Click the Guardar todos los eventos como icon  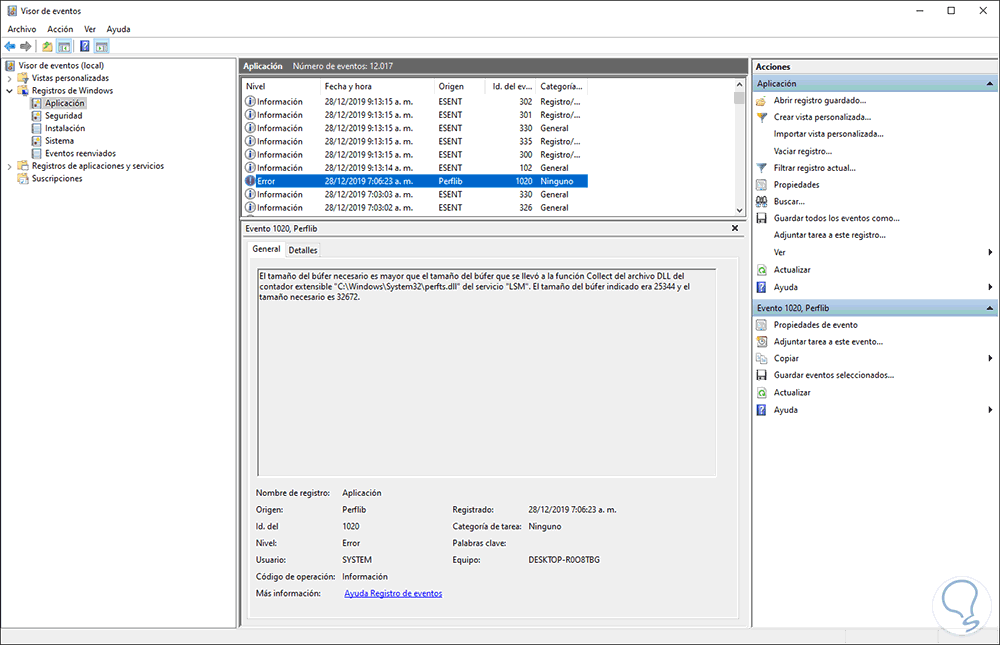point(762,218)
